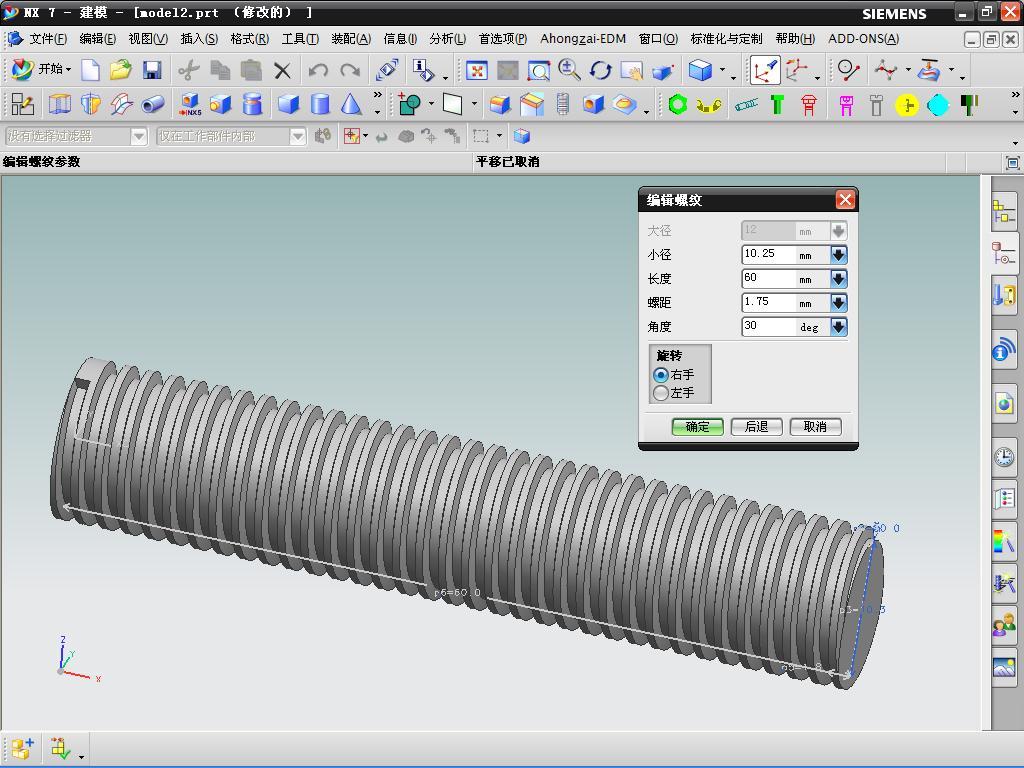Open the Ahongzai-EDM menu
Screen dimensions: 1024x768
tap(583, 39)
